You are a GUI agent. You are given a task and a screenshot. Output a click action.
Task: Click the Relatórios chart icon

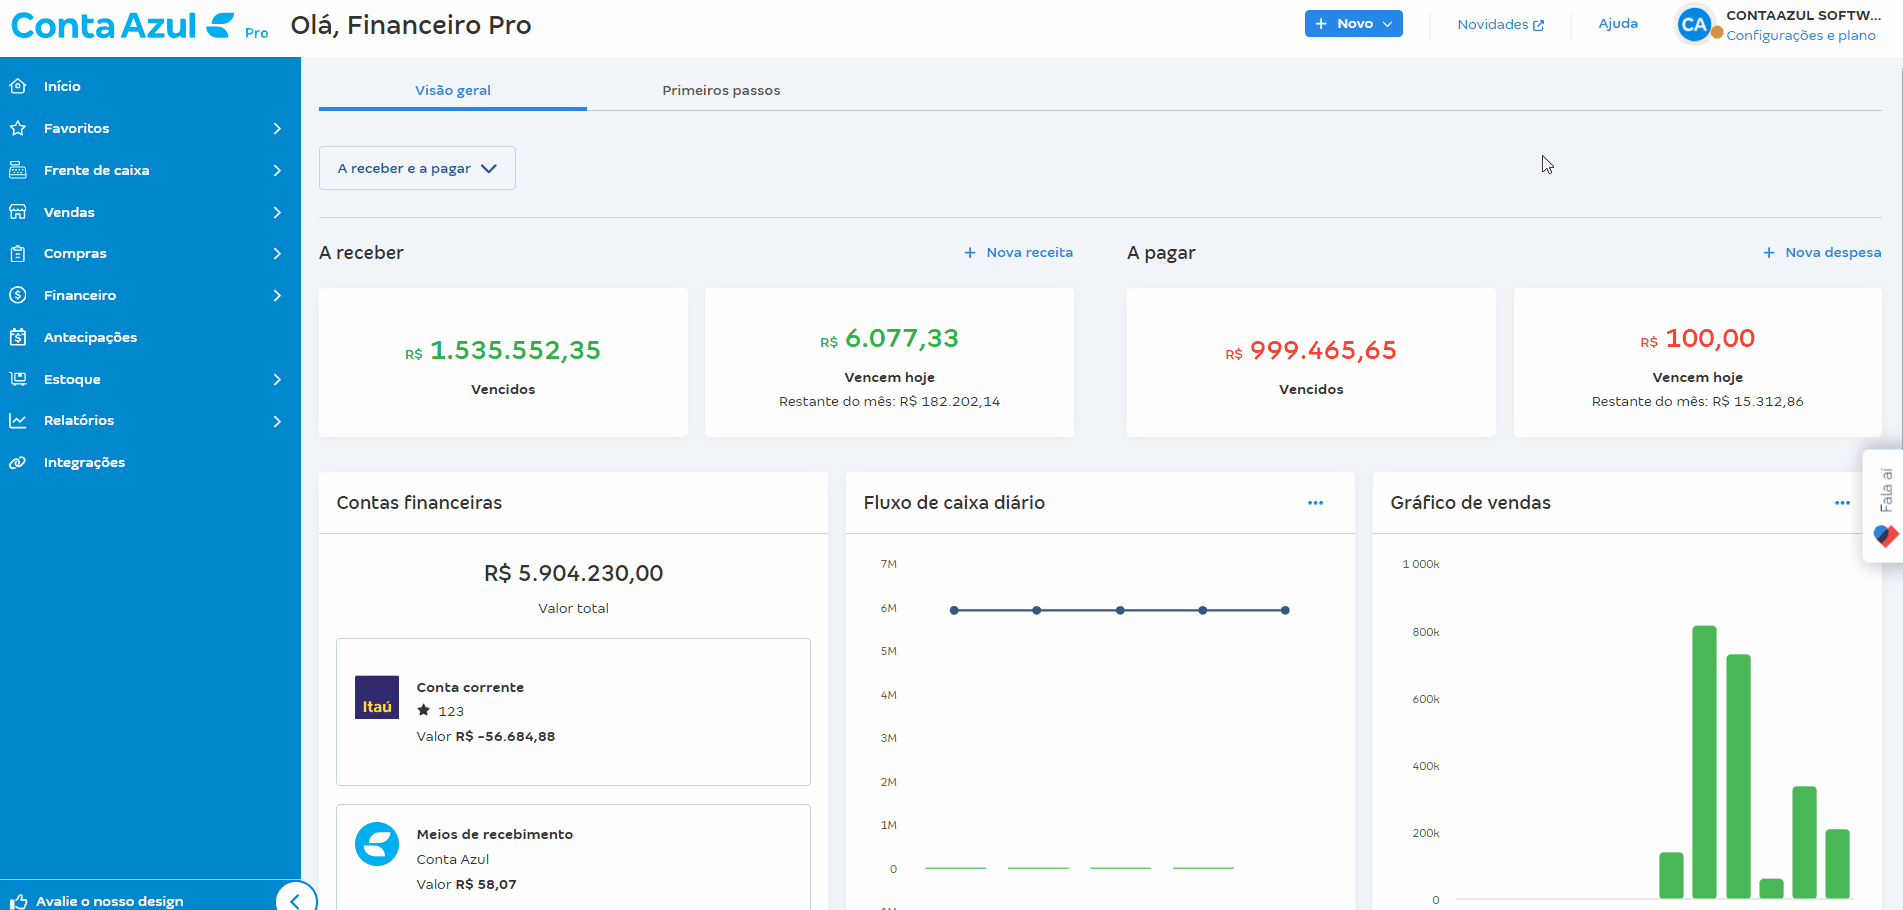pos(18,420)
